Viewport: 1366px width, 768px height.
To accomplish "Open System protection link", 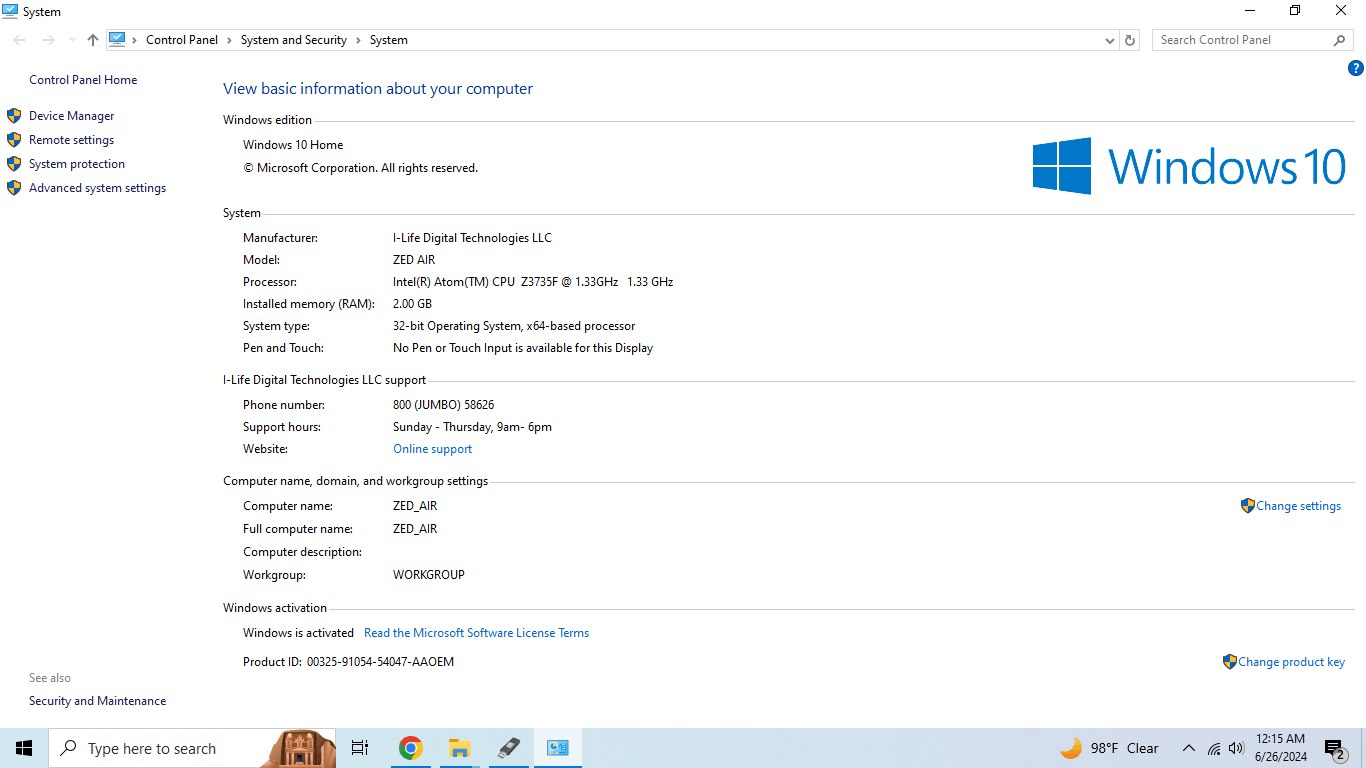I will (77, 164).
